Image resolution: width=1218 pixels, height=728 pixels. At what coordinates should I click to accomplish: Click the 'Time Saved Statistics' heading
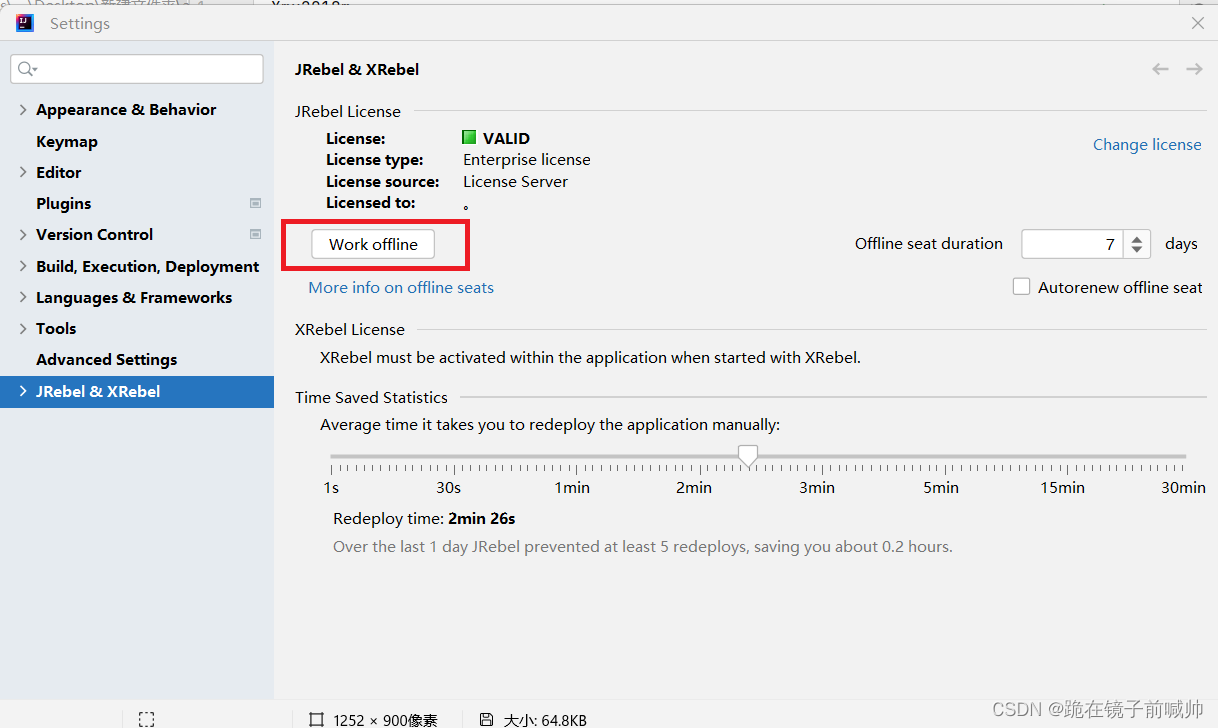pyautogui.click(x=372, y=398)
